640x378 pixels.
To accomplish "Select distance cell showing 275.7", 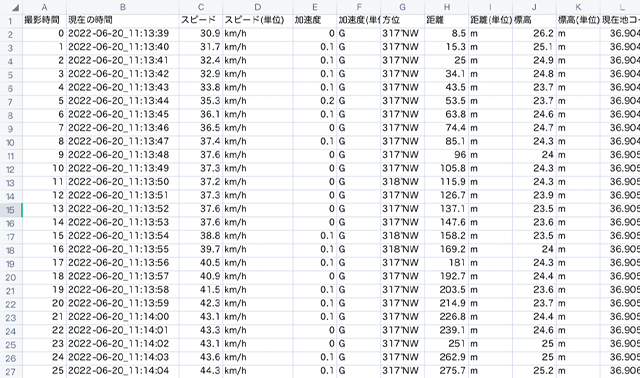I will tap(447, 371).
